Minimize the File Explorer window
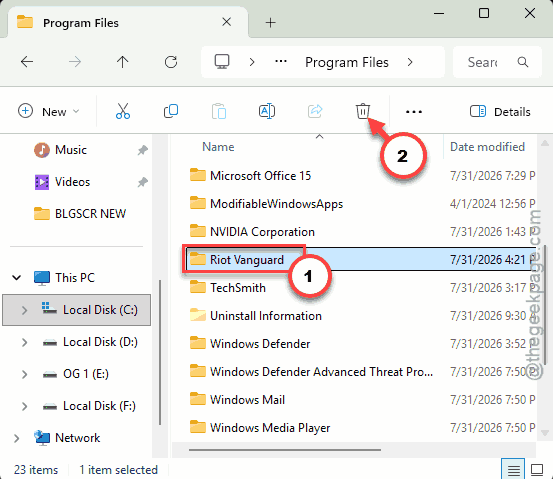 point(439,13)
